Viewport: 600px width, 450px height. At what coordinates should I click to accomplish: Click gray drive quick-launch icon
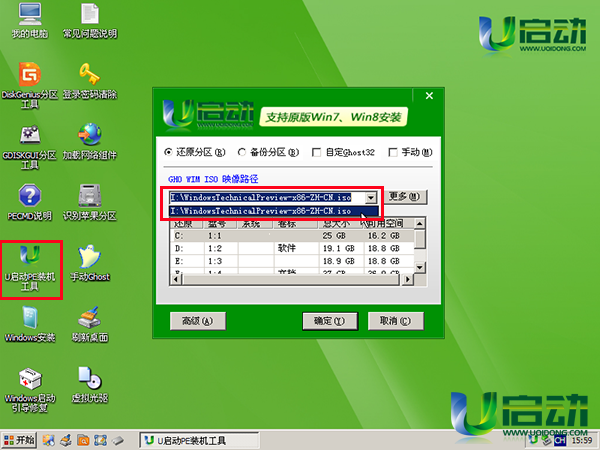coord(118,440)
